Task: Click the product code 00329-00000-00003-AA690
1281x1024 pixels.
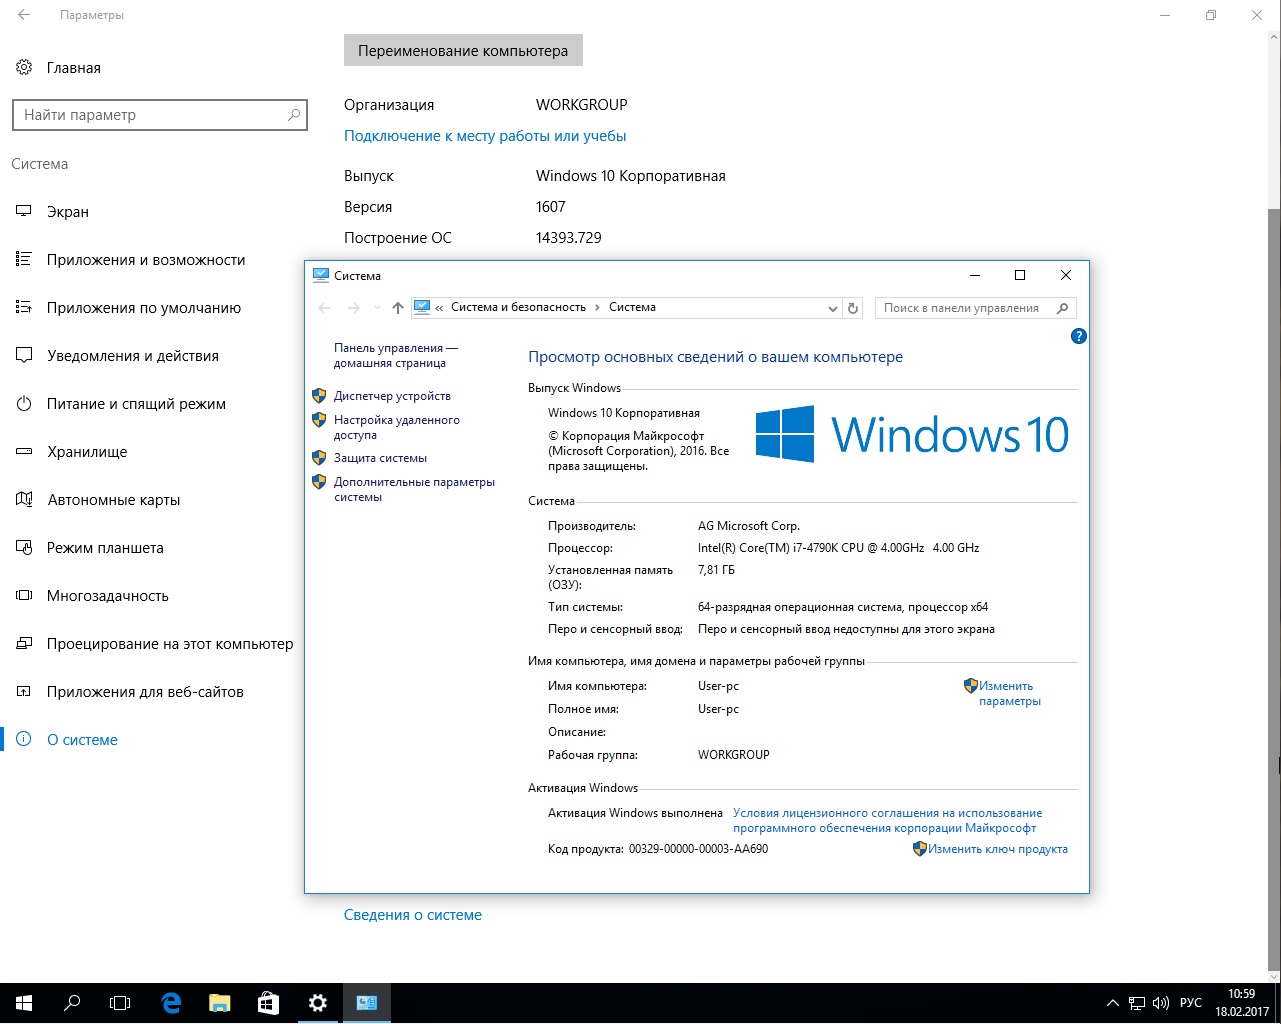Action: click(x=698, y=849)
